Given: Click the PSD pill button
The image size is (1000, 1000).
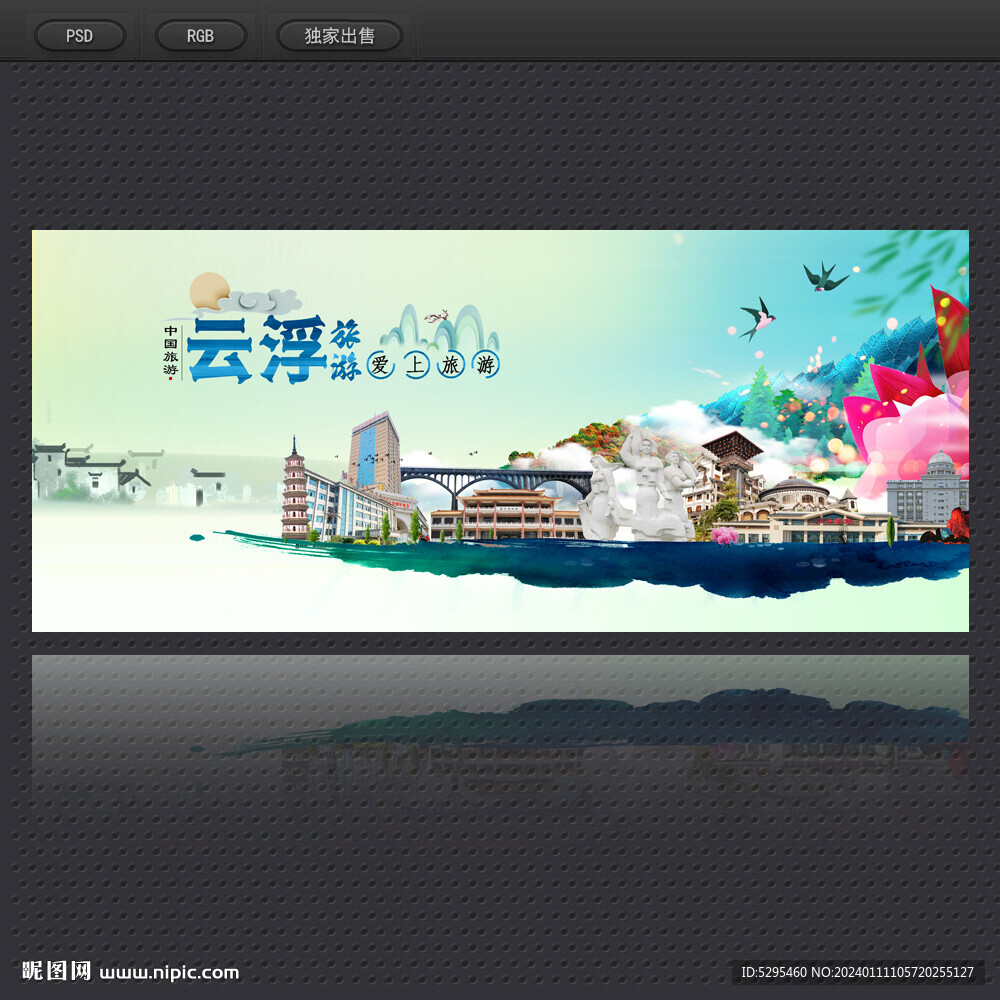Looking at the screenshot, I should 80,36.
